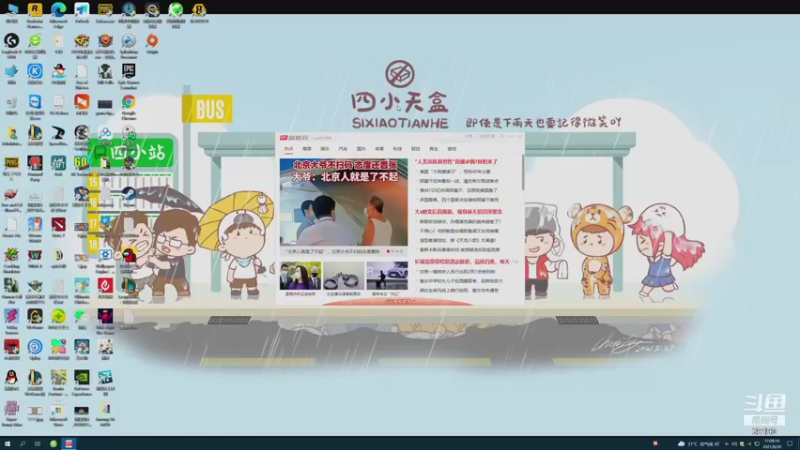This screenshot has height=450, width=800.
Task: Open the Recycle Bin desktop icon
Action: [11, 102]
